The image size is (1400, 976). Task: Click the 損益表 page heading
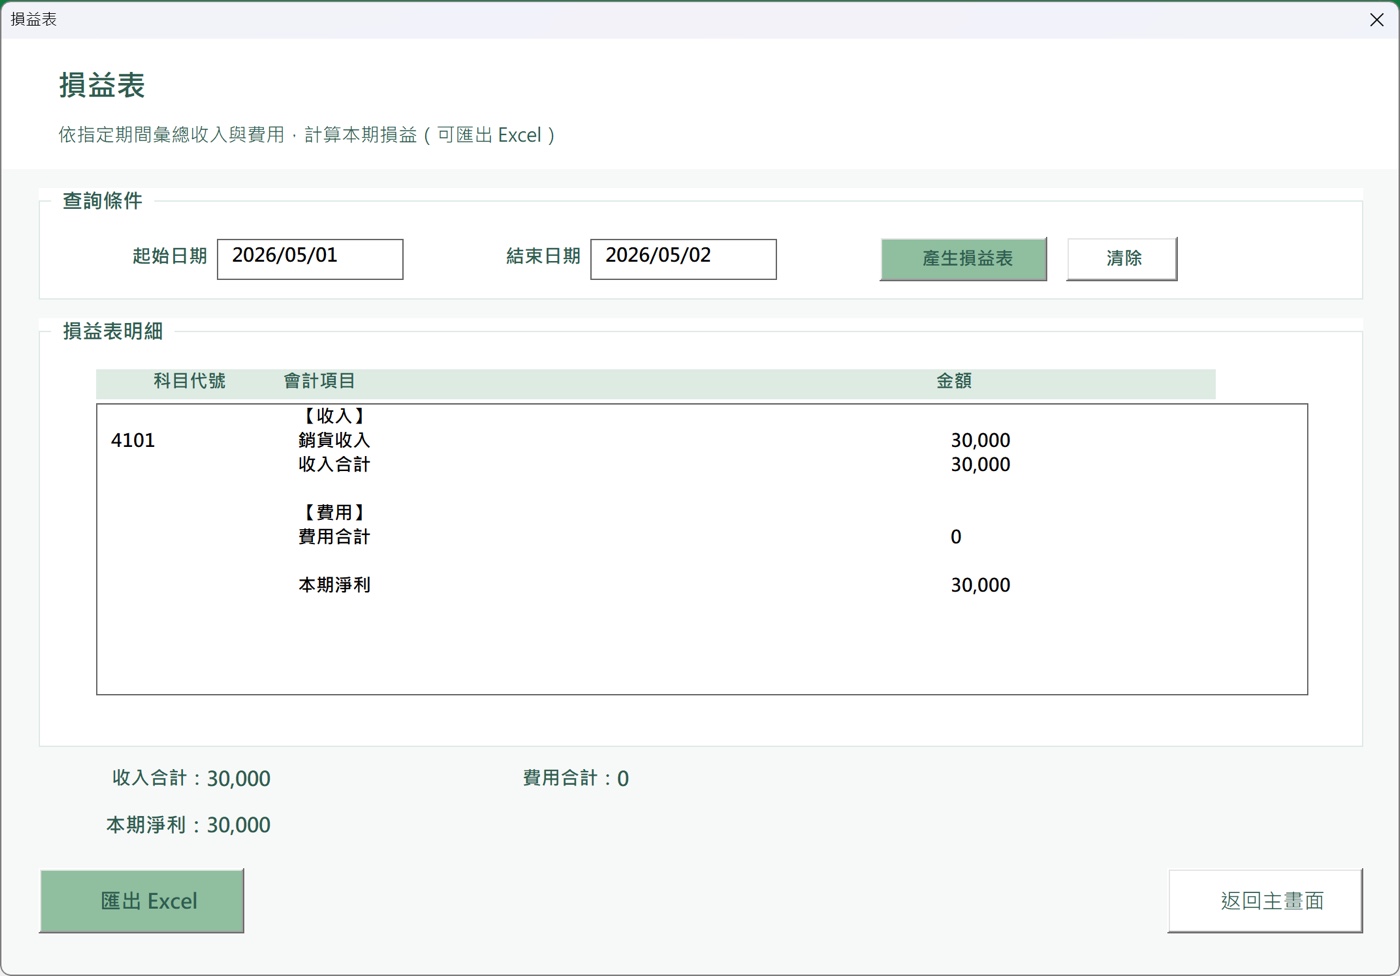coord(102,85)
